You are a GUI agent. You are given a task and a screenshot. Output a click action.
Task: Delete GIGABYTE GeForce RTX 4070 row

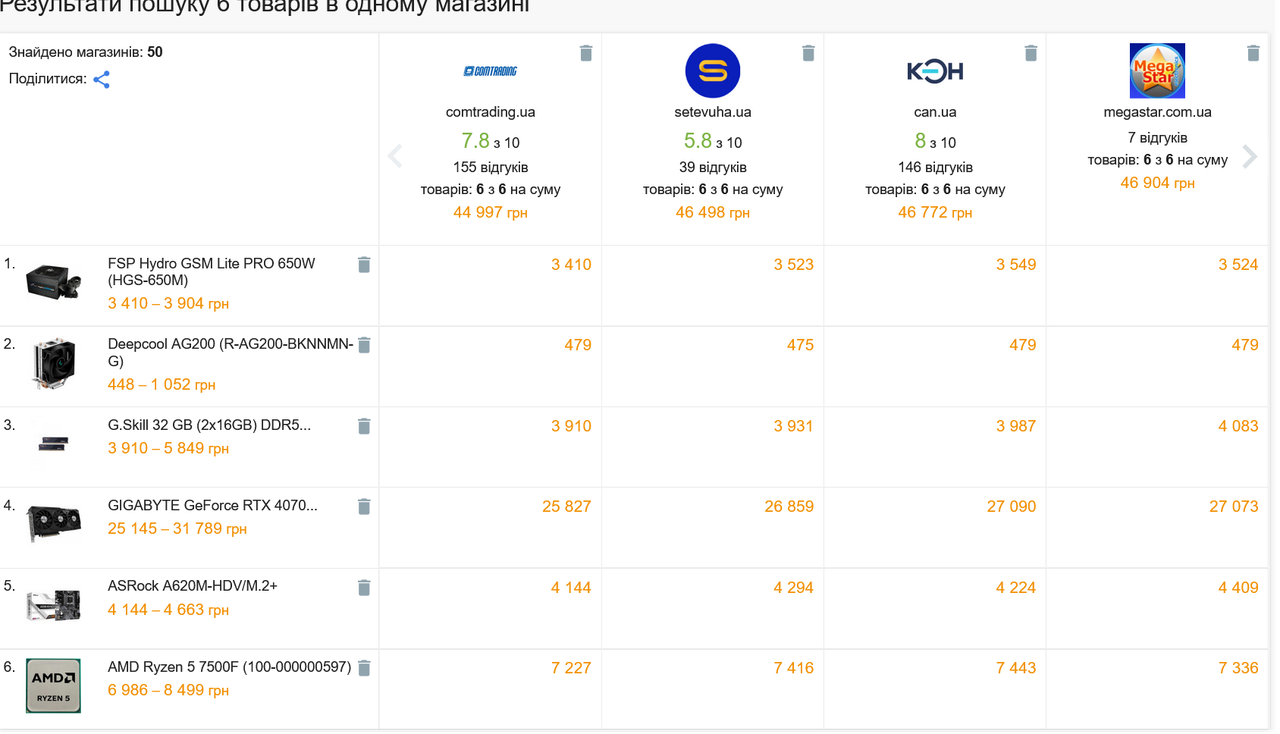coord(364,507)
